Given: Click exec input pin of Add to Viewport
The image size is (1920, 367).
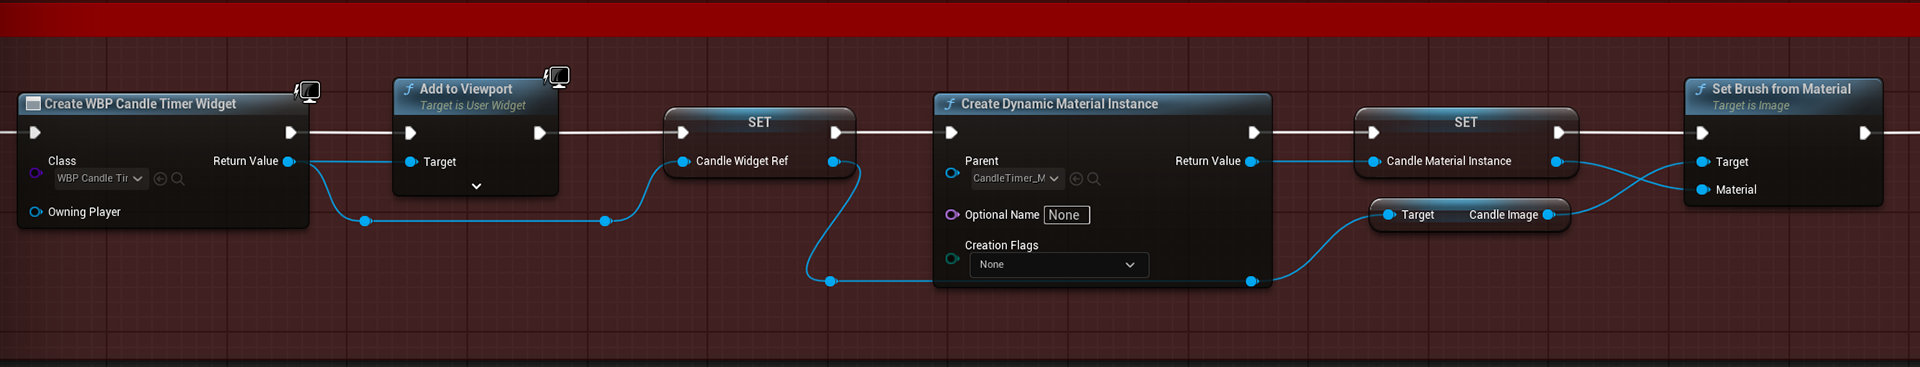Looking at the screenshot, I should (410, 133).
